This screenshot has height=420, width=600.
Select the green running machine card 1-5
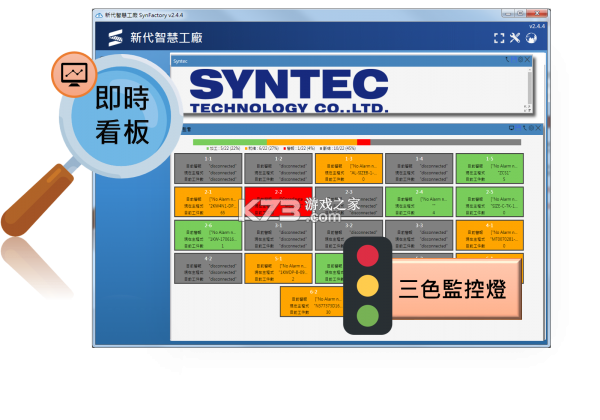[490, 169]
